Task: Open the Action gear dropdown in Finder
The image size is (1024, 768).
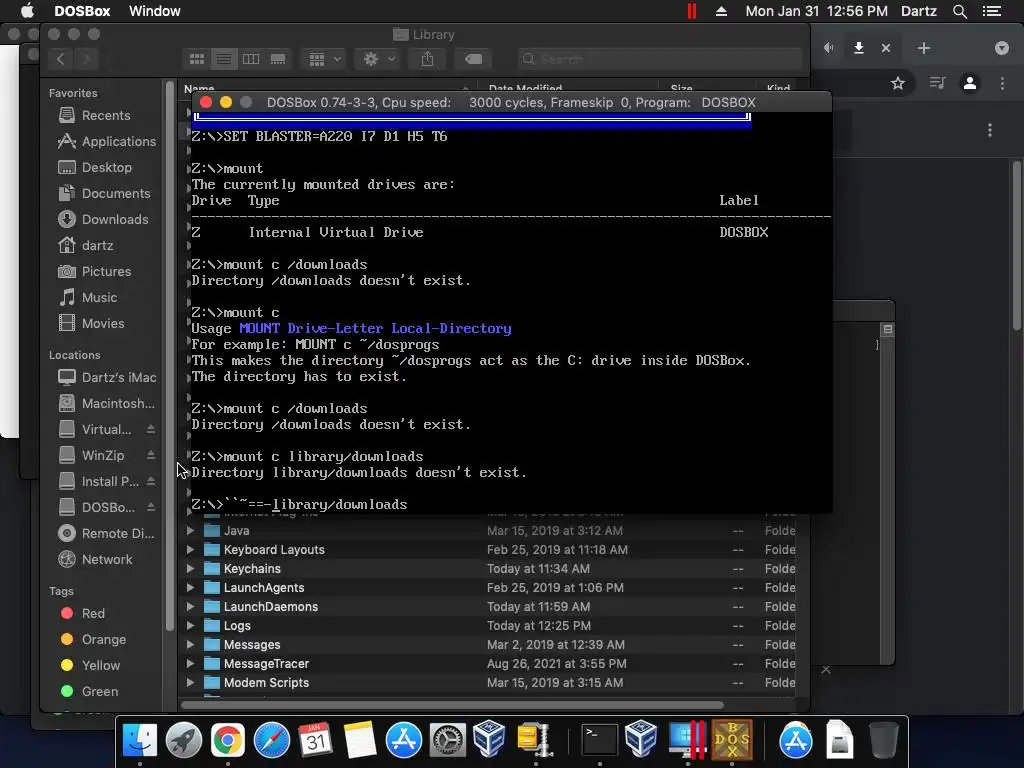Action: 379,59
